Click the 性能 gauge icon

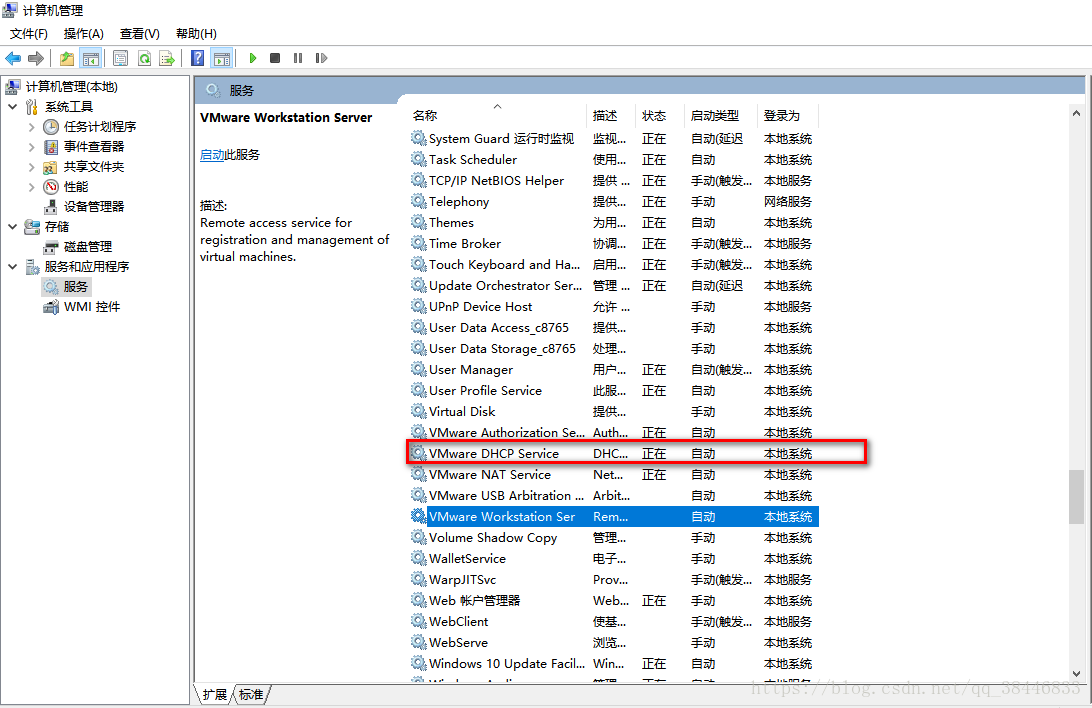click(51, 187)
